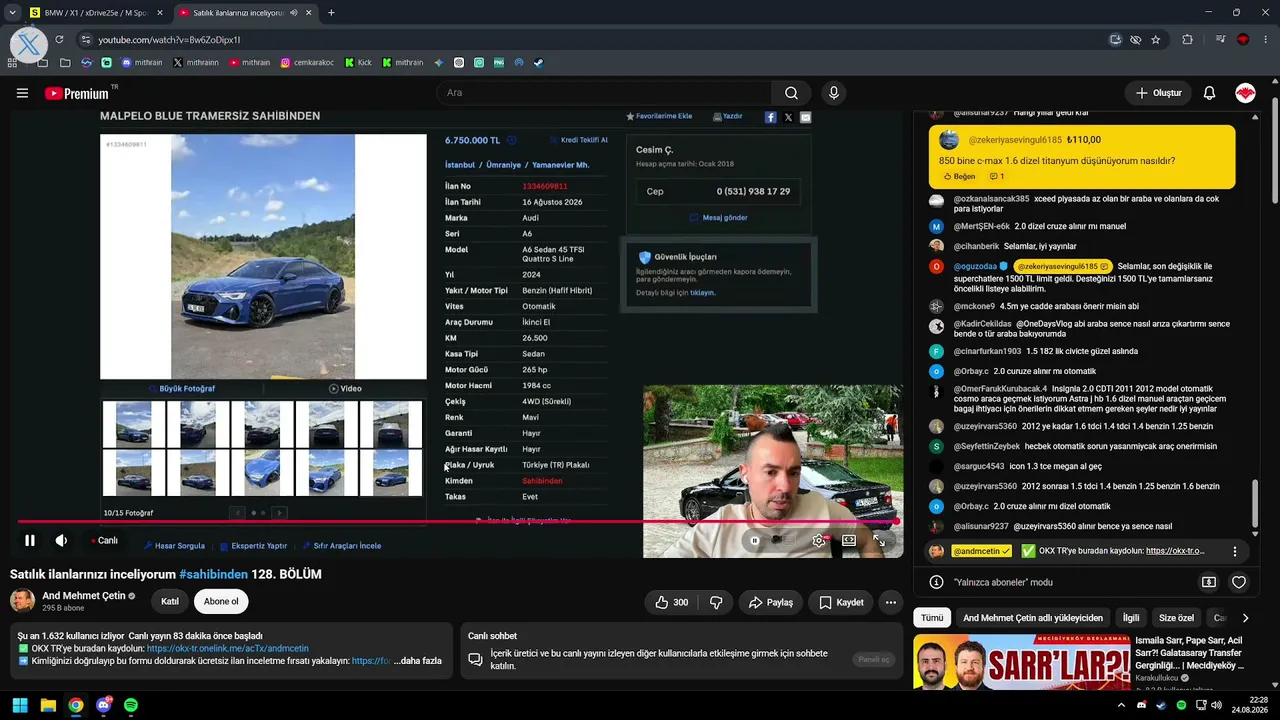Open the okx-tr.onelink.me link in description
Viewport: 1280px width, 720px height.
[x=228, y=649]
